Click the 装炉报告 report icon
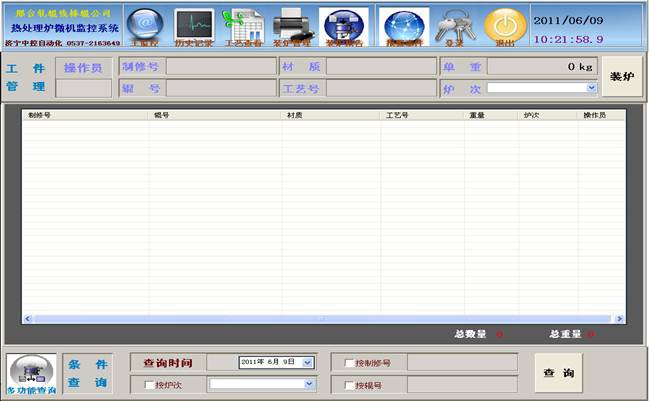 tap(343, 25)
